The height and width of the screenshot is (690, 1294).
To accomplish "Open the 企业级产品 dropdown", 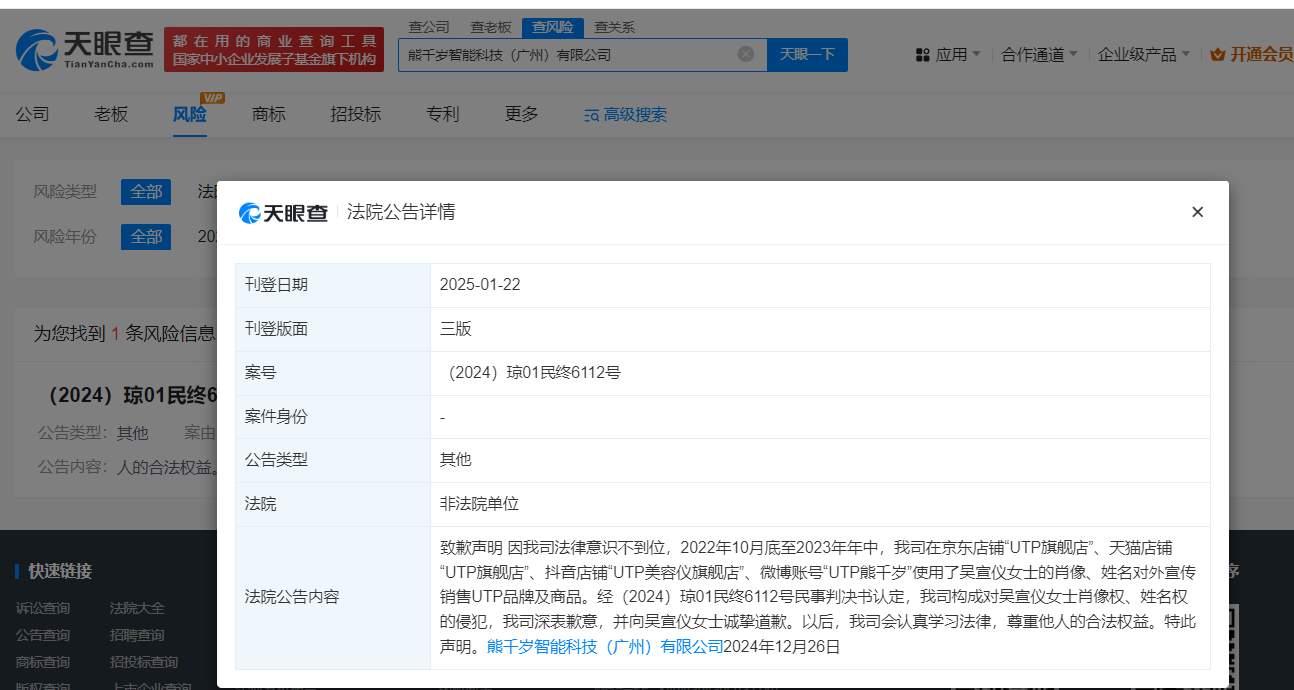I will (x=1143, y=55).
